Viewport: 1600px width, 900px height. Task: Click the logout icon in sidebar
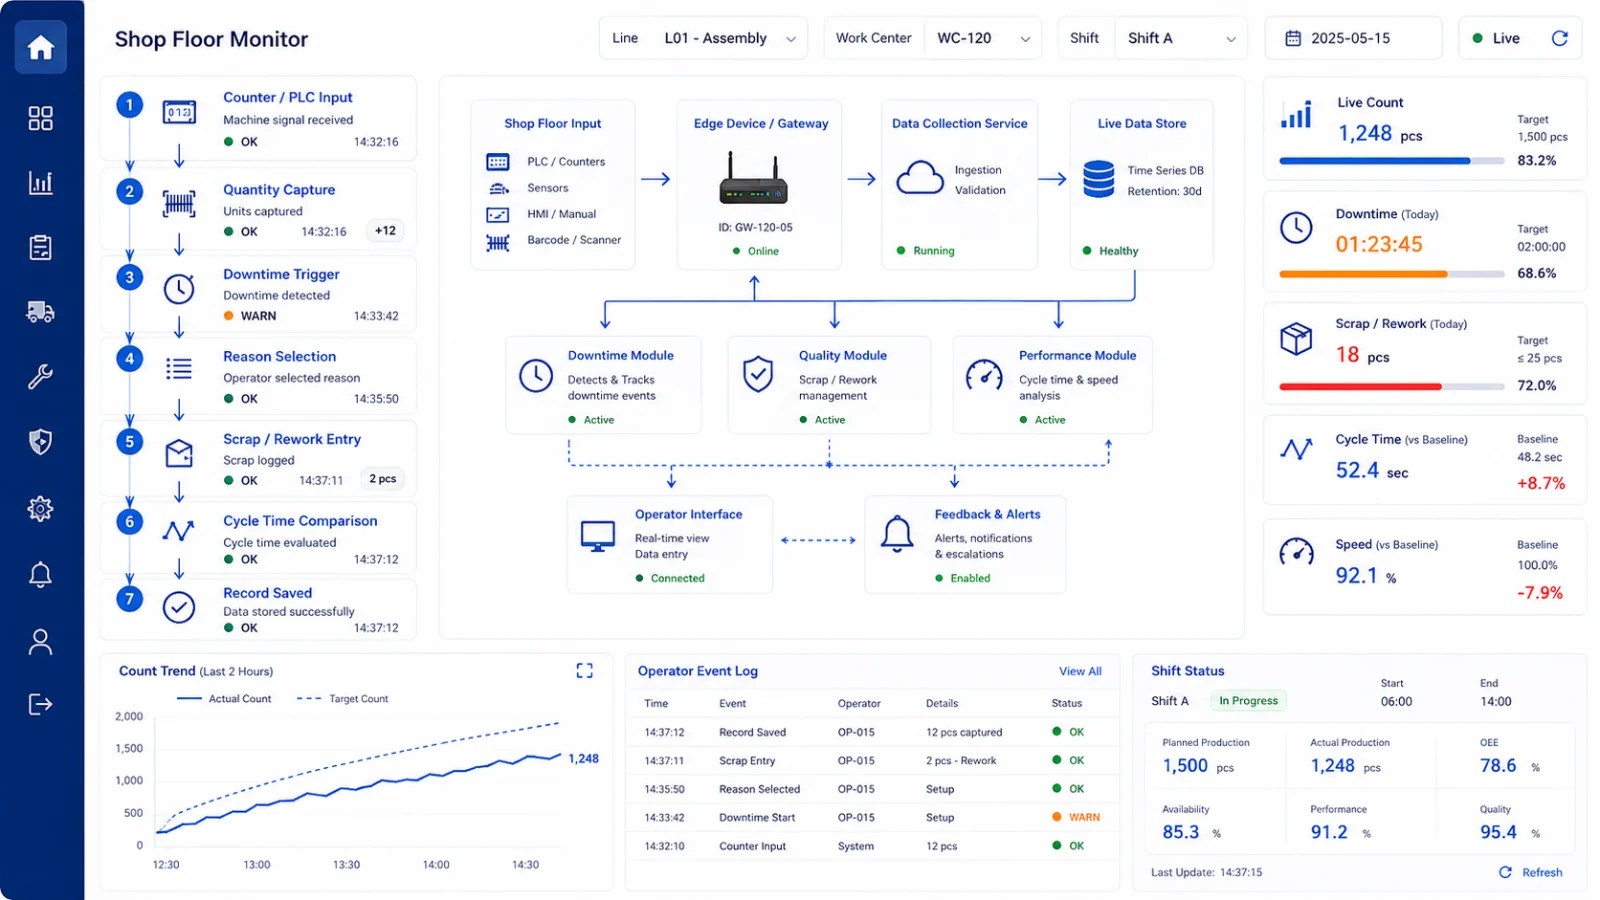pyautogui.click(x=40, y=704)
